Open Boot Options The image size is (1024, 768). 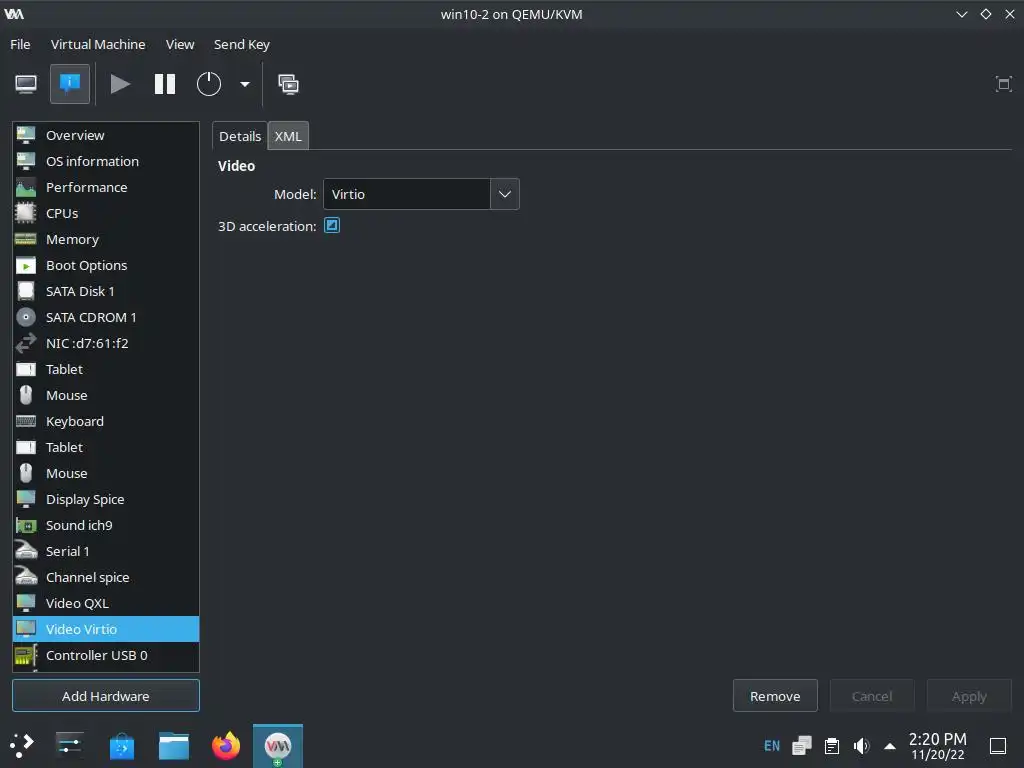click(x=106, y=265)
